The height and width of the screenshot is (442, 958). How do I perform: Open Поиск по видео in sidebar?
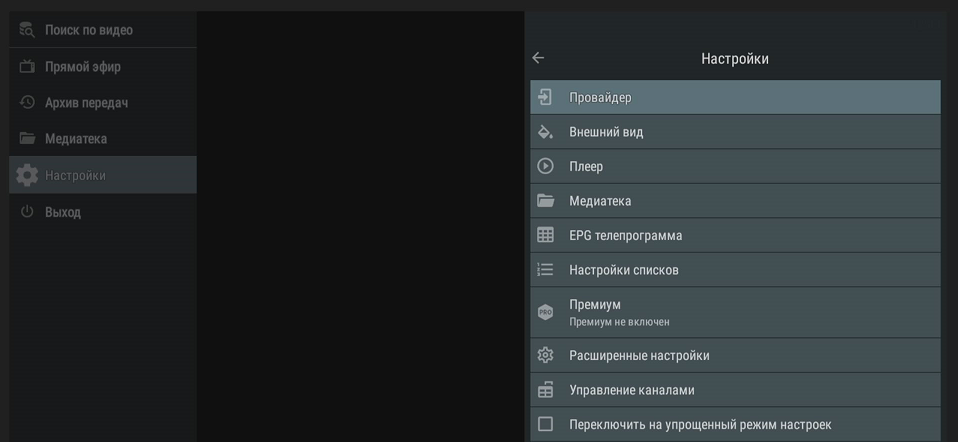88,30
